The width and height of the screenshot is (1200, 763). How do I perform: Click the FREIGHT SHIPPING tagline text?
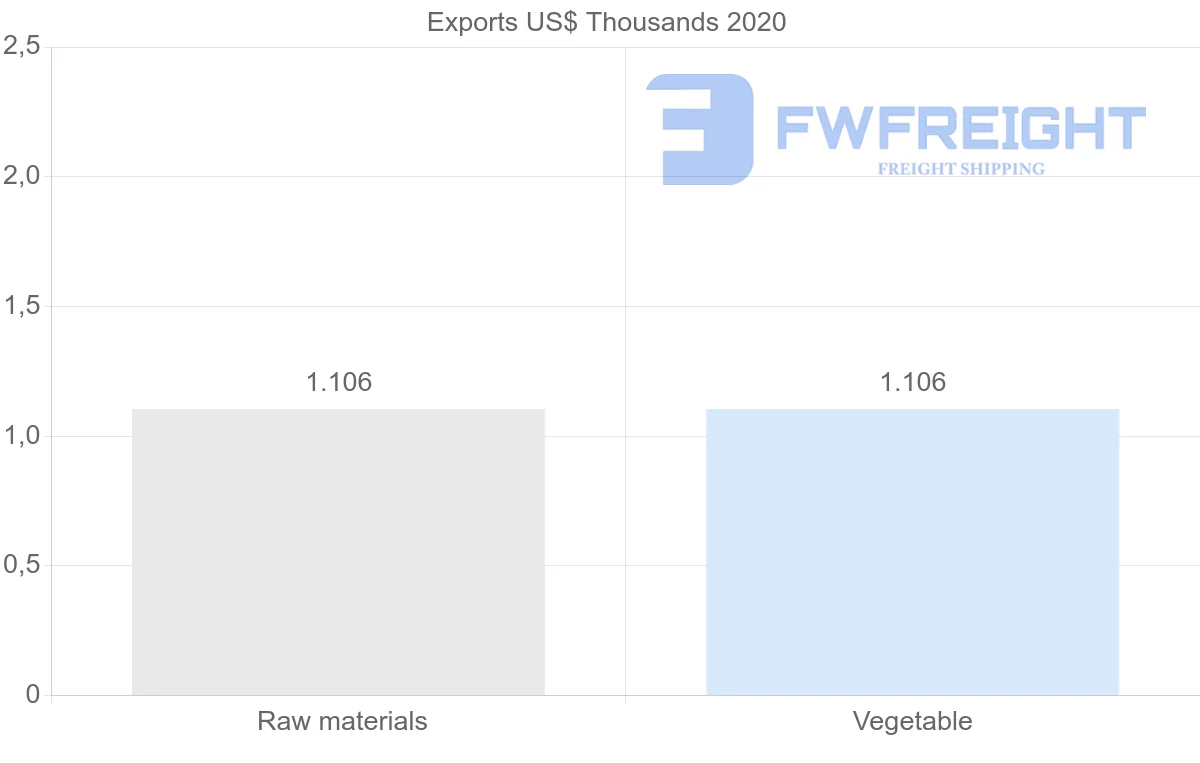(x=961, y=169)
